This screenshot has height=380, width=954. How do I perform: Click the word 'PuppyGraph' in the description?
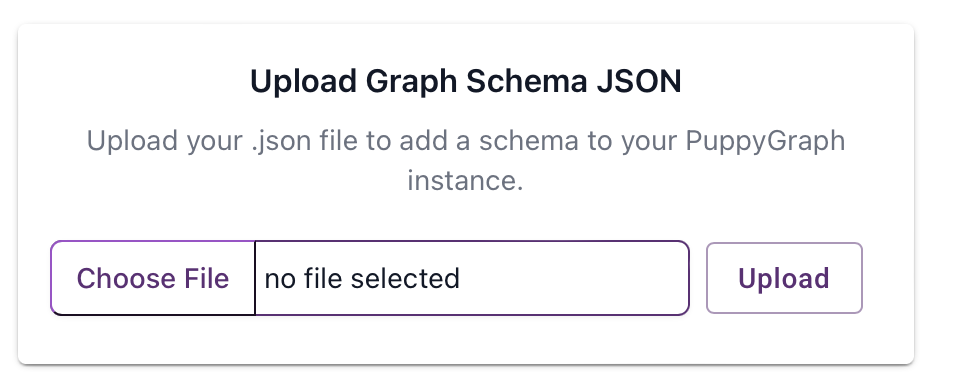[765, 141]
